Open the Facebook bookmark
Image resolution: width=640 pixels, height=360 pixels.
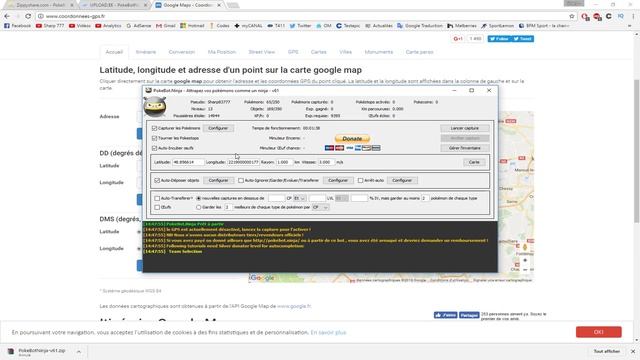(18, 25)
